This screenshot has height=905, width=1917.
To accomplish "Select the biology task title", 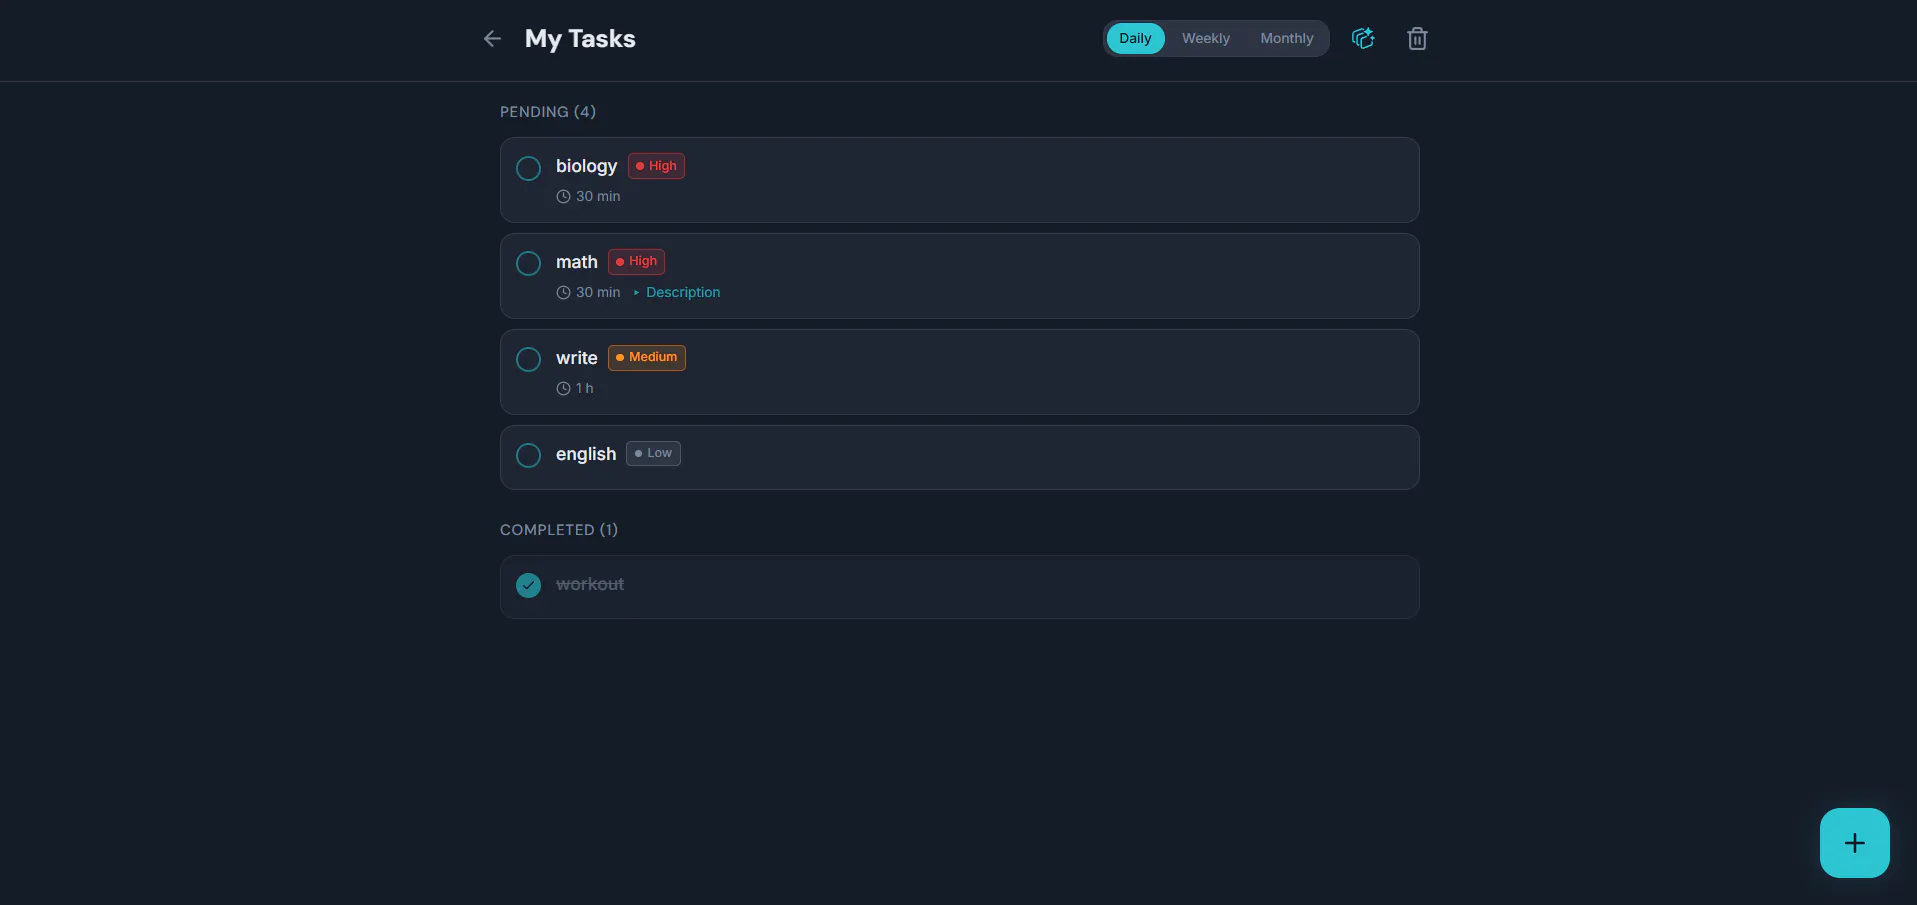I will (x=586, y=167).
